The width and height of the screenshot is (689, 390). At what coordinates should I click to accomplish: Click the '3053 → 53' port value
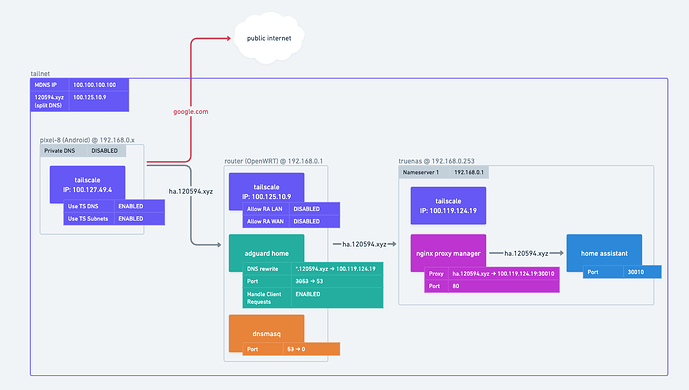(337, 281)
